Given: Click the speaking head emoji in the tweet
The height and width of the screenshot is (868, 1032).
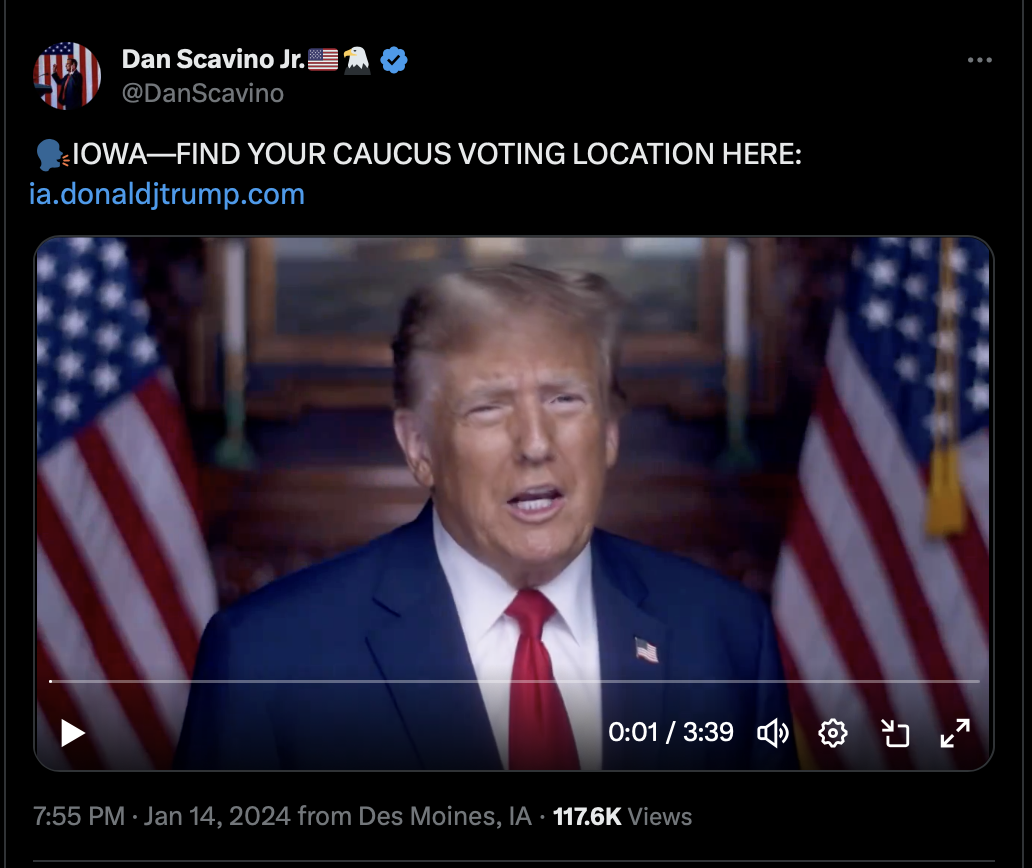Looking at the screenshot, I should [x=51, y=155].
